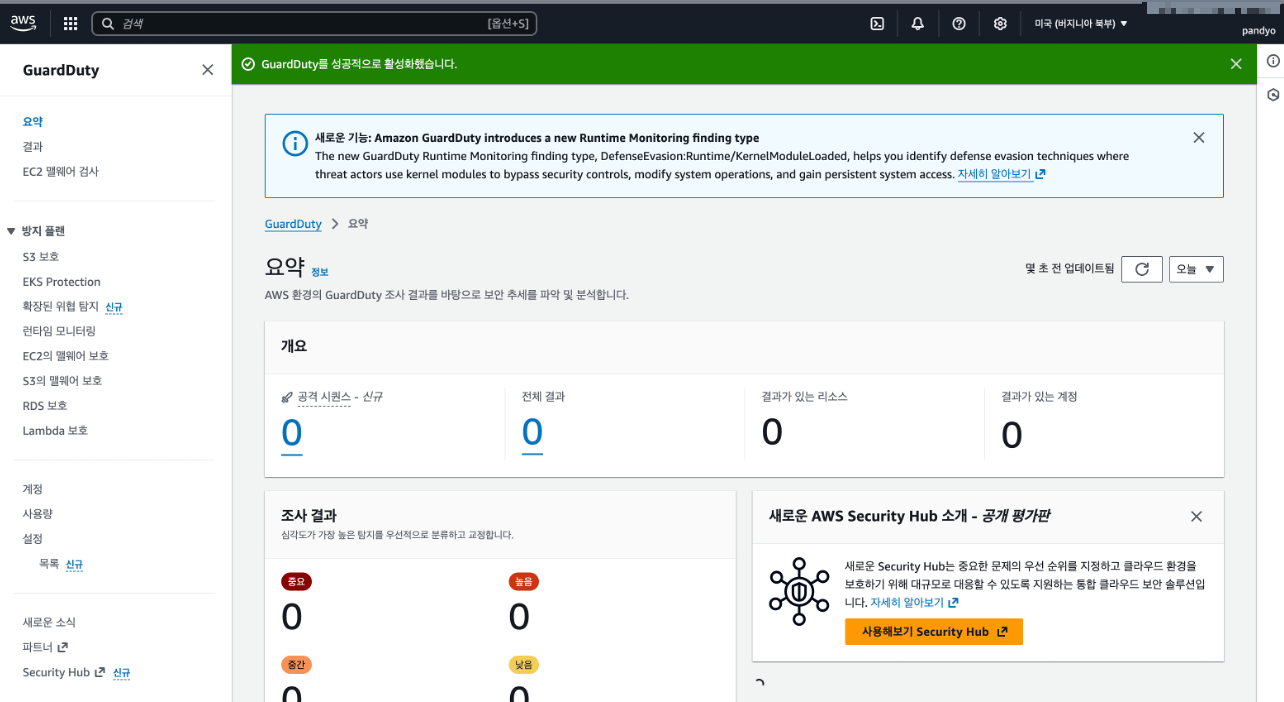The height and width of the screenshot is (702, 1284).
Task: Click the 사용해보기 Security Hub button
Action: coord(934,632)
